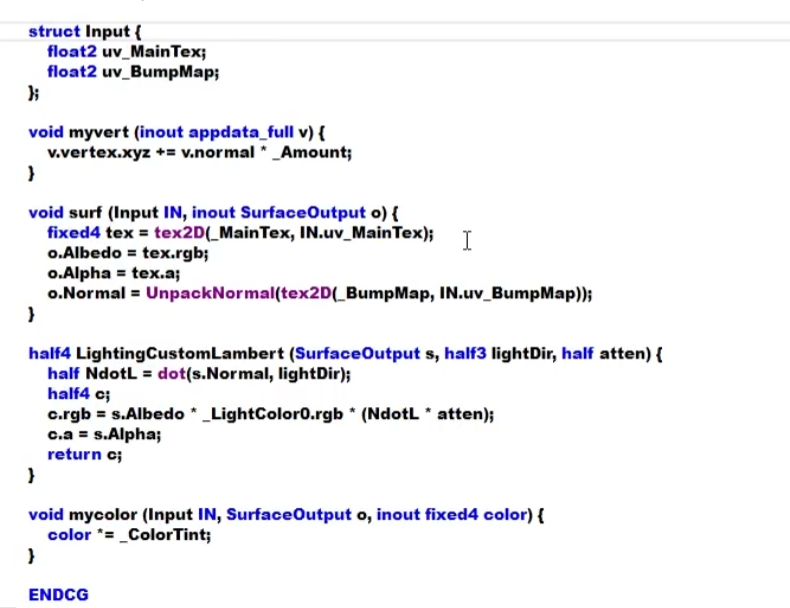Click the 'mycolor' function name

(103, 514)
